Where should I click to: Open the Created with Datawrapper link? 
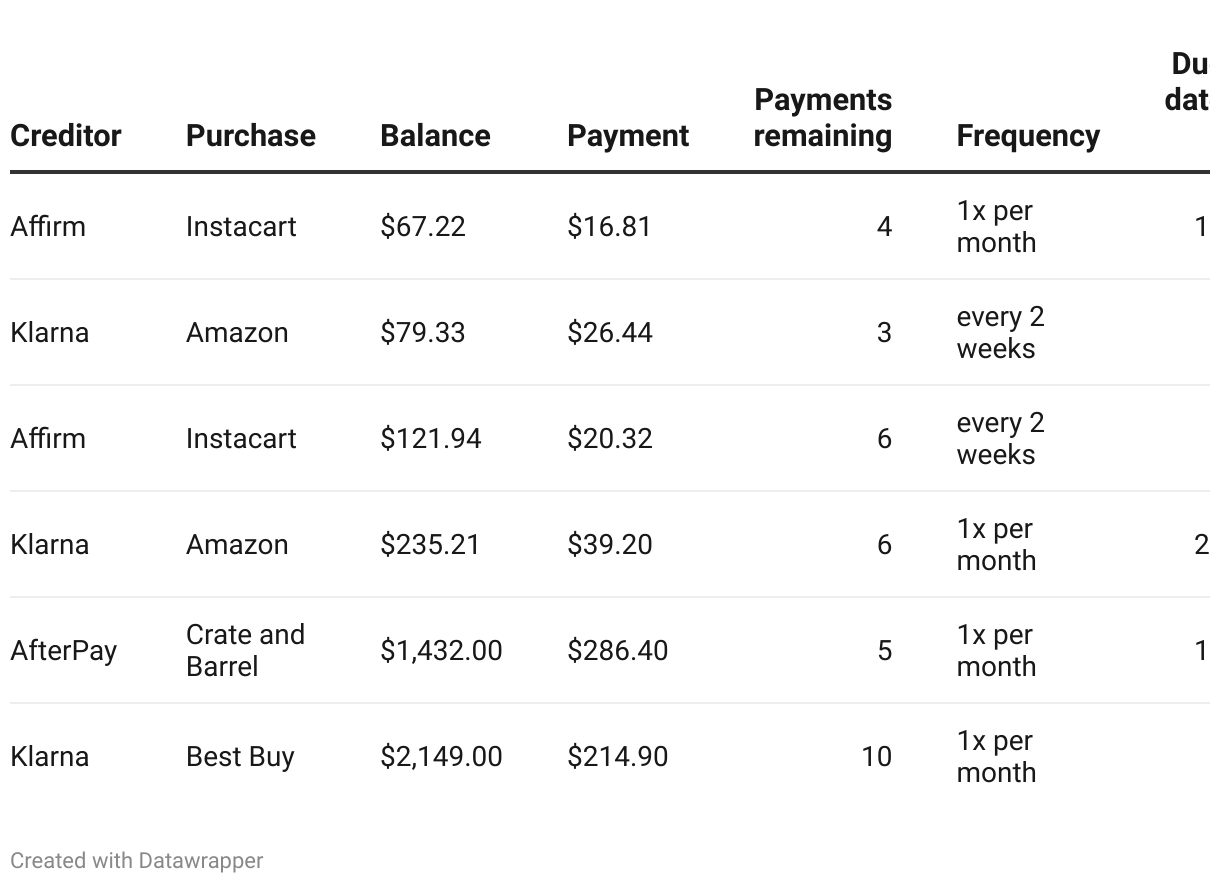(x=137, y=861)
